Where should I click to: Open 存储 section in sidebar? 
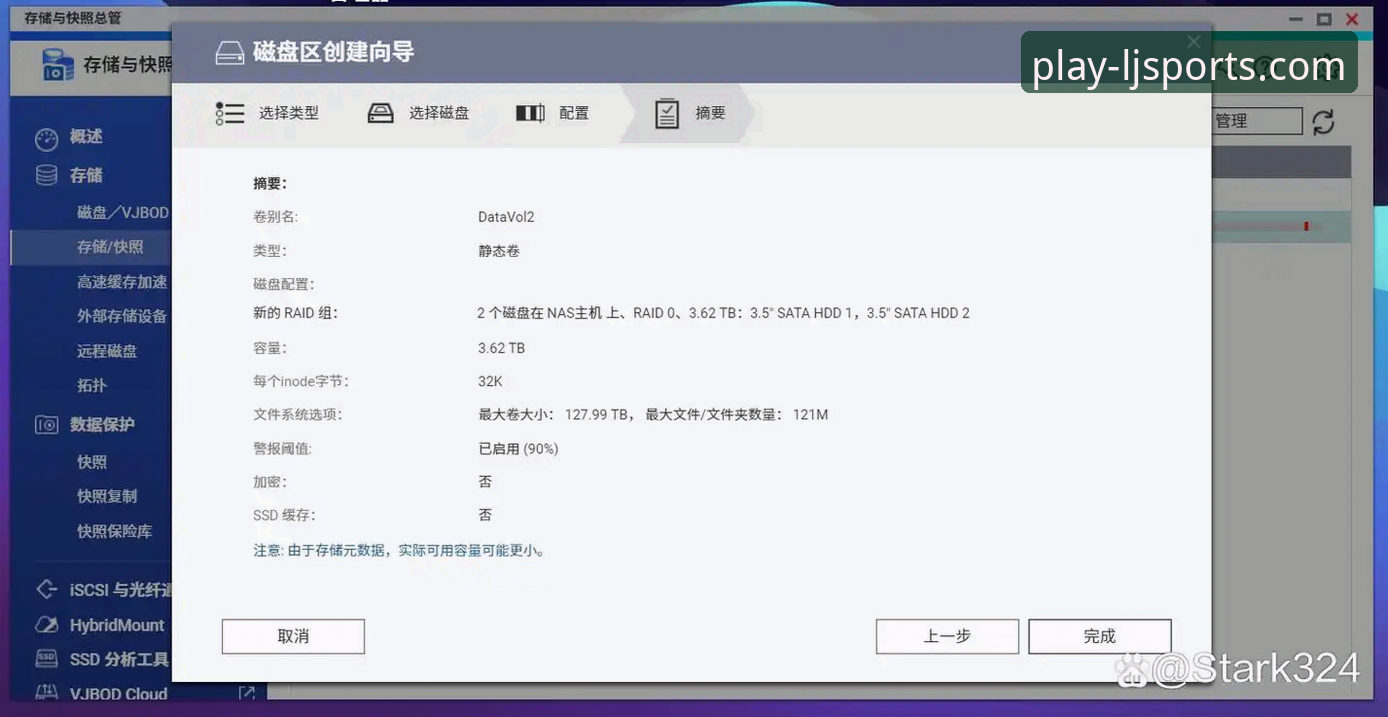click(86, 175)
